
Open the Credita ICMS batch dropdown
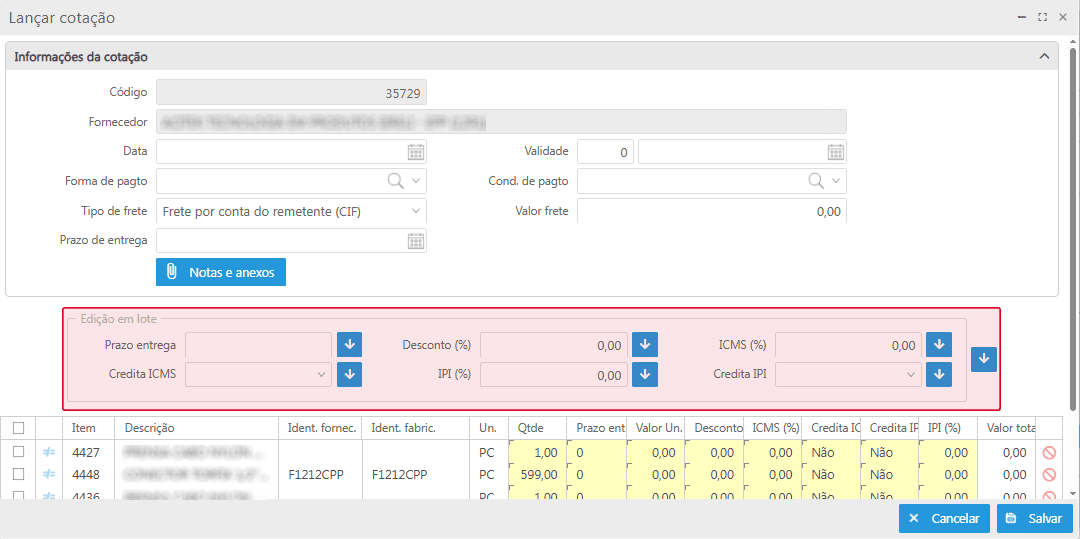click(322, 374)
